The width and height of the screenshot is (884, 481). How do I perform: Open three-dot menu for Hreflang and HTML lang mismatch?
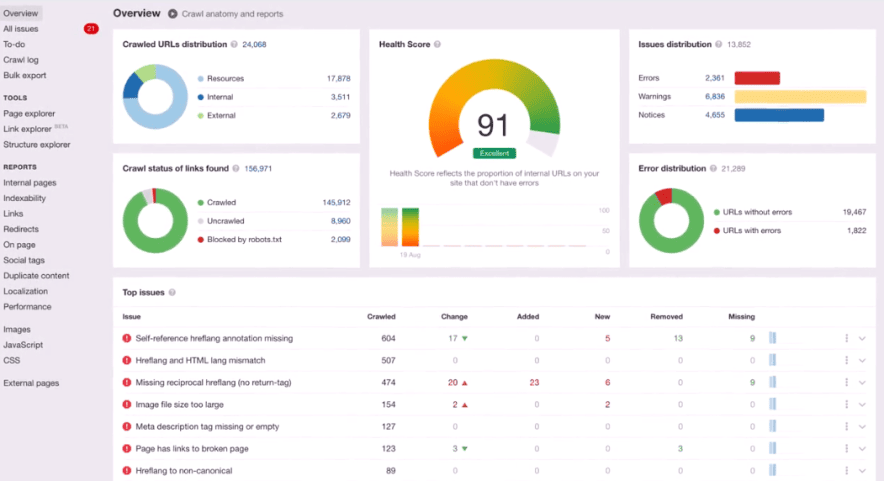(846, 360)
